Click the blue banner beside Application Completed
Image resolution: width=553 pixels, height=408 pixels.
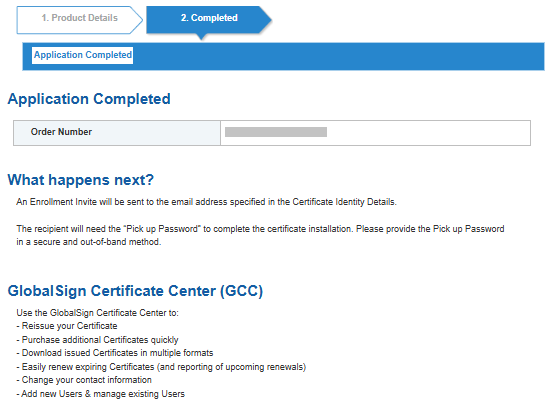339,56
